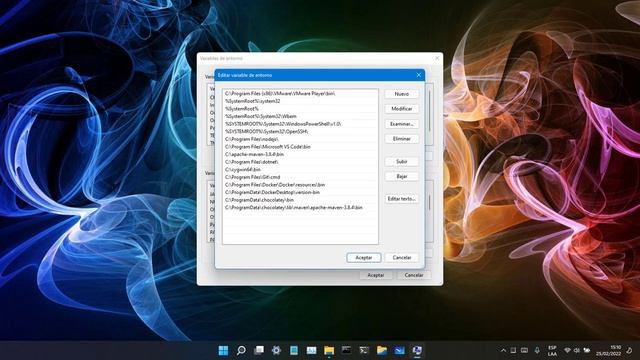
Task: Open the notification moon icon
Action: tap(630, 351)
